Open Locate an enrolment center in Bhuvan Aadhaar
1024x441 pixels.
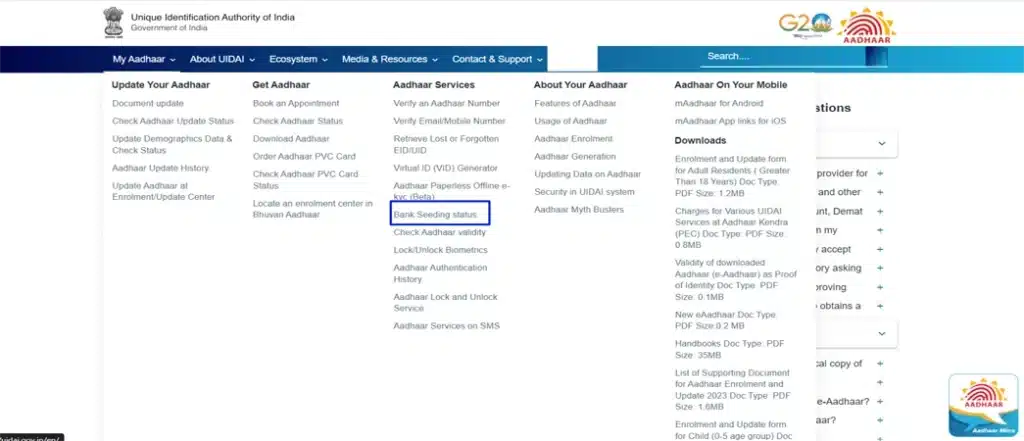313,209
